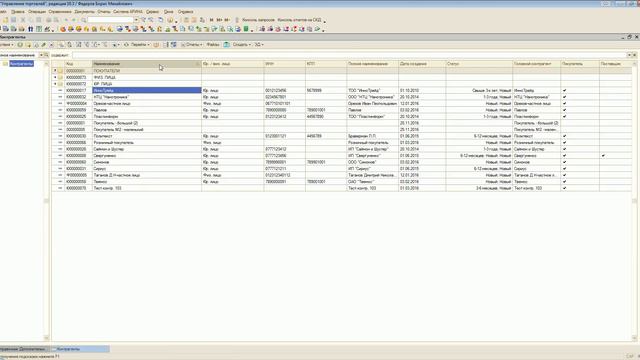
Task: Click the vertical scrollbar of the left tree panel
Action: (x=46, y=201)
